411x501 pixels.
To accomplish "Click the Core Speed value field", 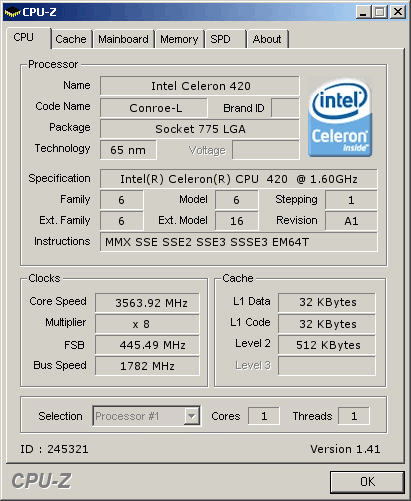I will (x=147, y=303).
